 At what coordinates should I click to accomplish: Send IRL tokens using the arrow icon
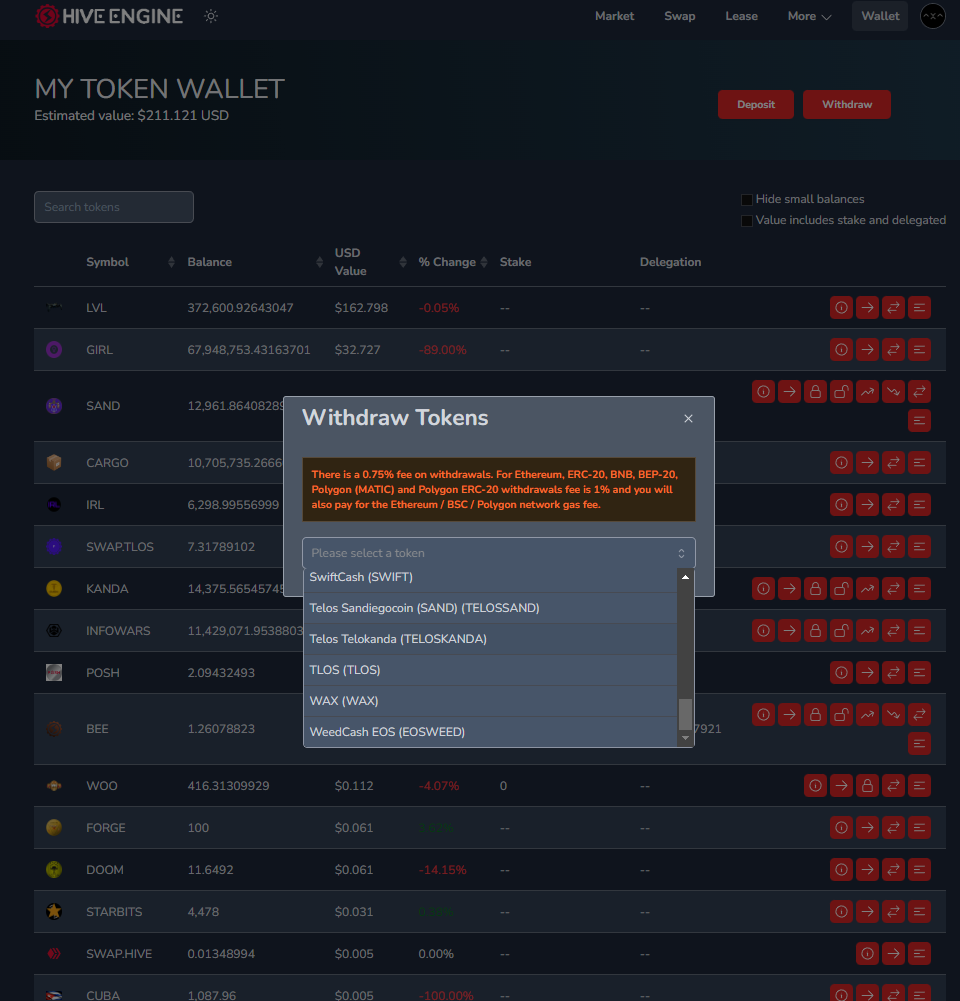click(867, 504)
